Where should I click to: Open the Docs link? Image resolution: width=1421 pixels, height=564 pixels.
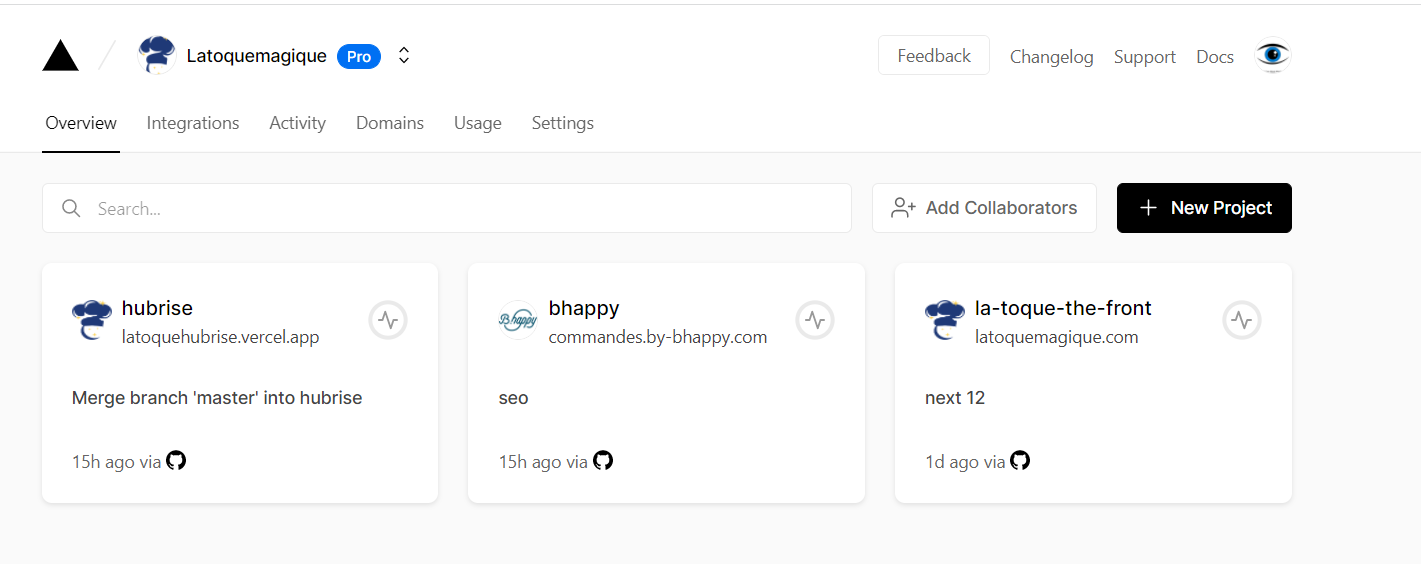pyautogui.click(x=1215, y=57)
